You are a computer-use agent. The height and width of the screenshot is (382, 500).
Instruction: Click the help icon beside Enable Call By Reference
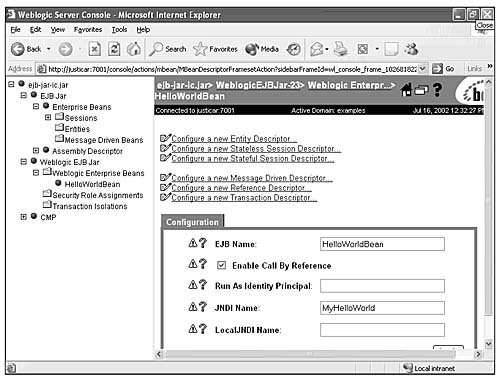[x=203, y=264]
